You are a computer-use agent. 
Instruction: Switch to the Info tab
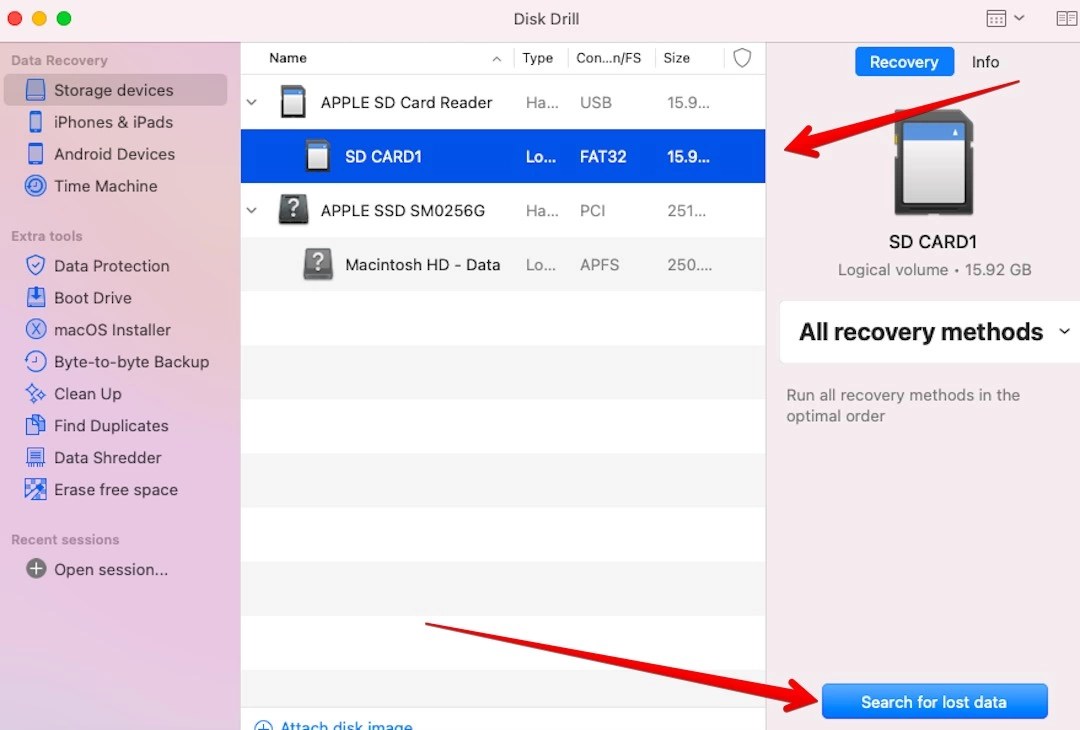(985, 62)
